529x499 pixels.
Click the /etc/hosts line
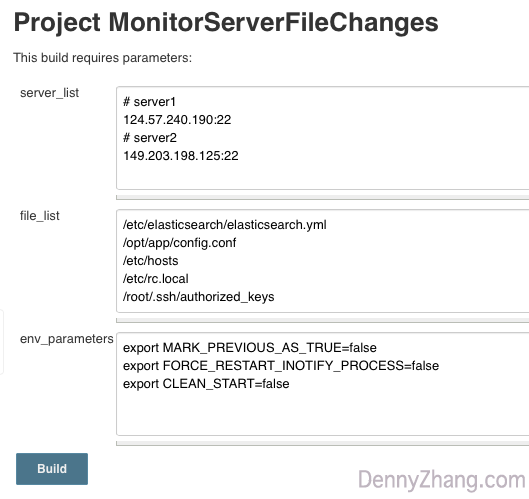(x=150, y=261)
